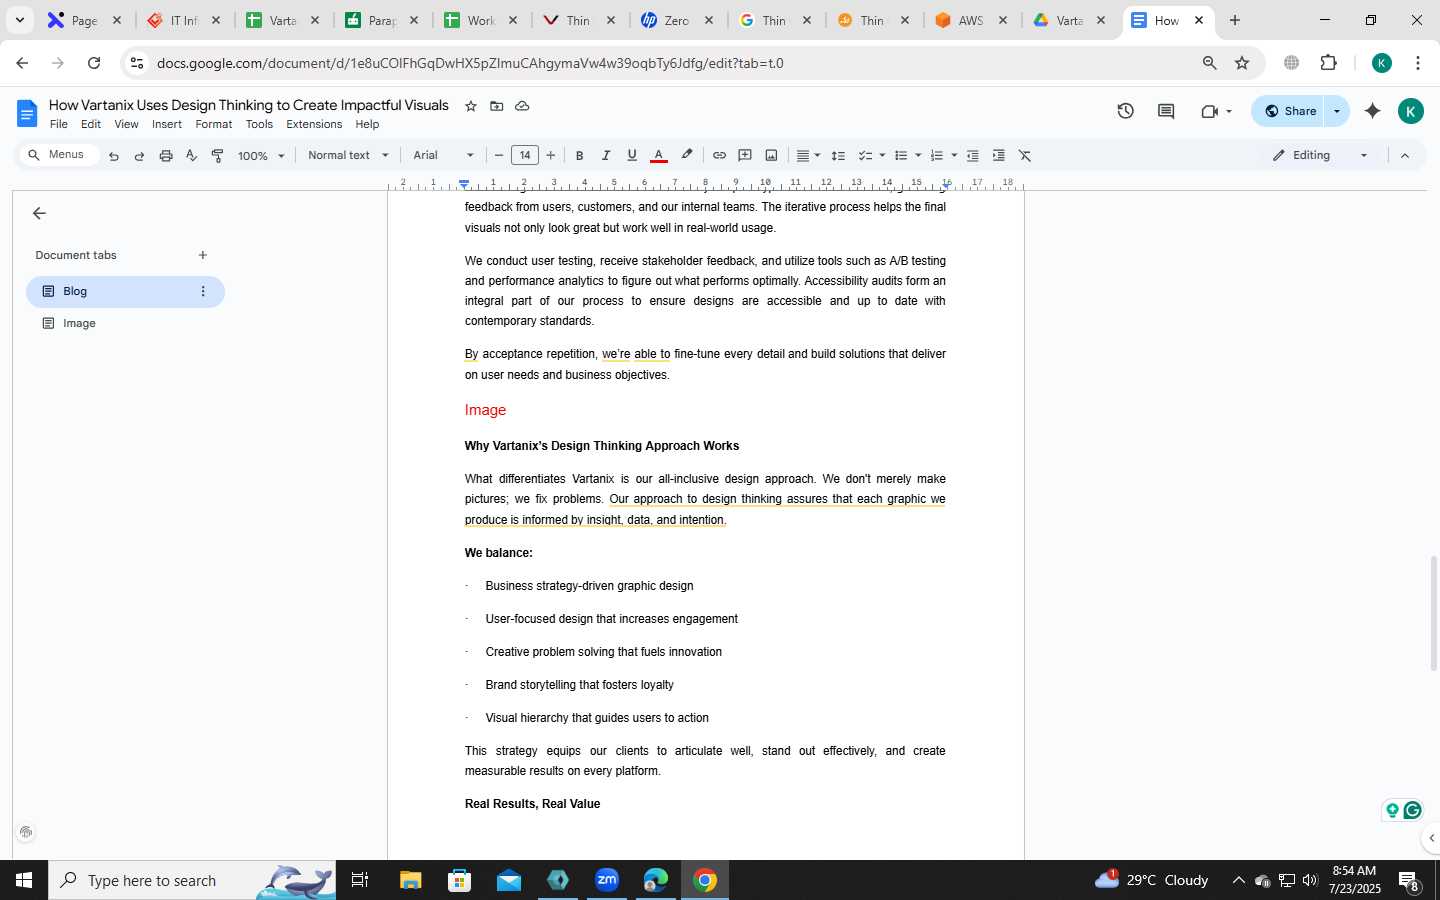Toggle checklist formatting
The width and height of the screenshot is (1440, 900).
click(x=866, y=156)
